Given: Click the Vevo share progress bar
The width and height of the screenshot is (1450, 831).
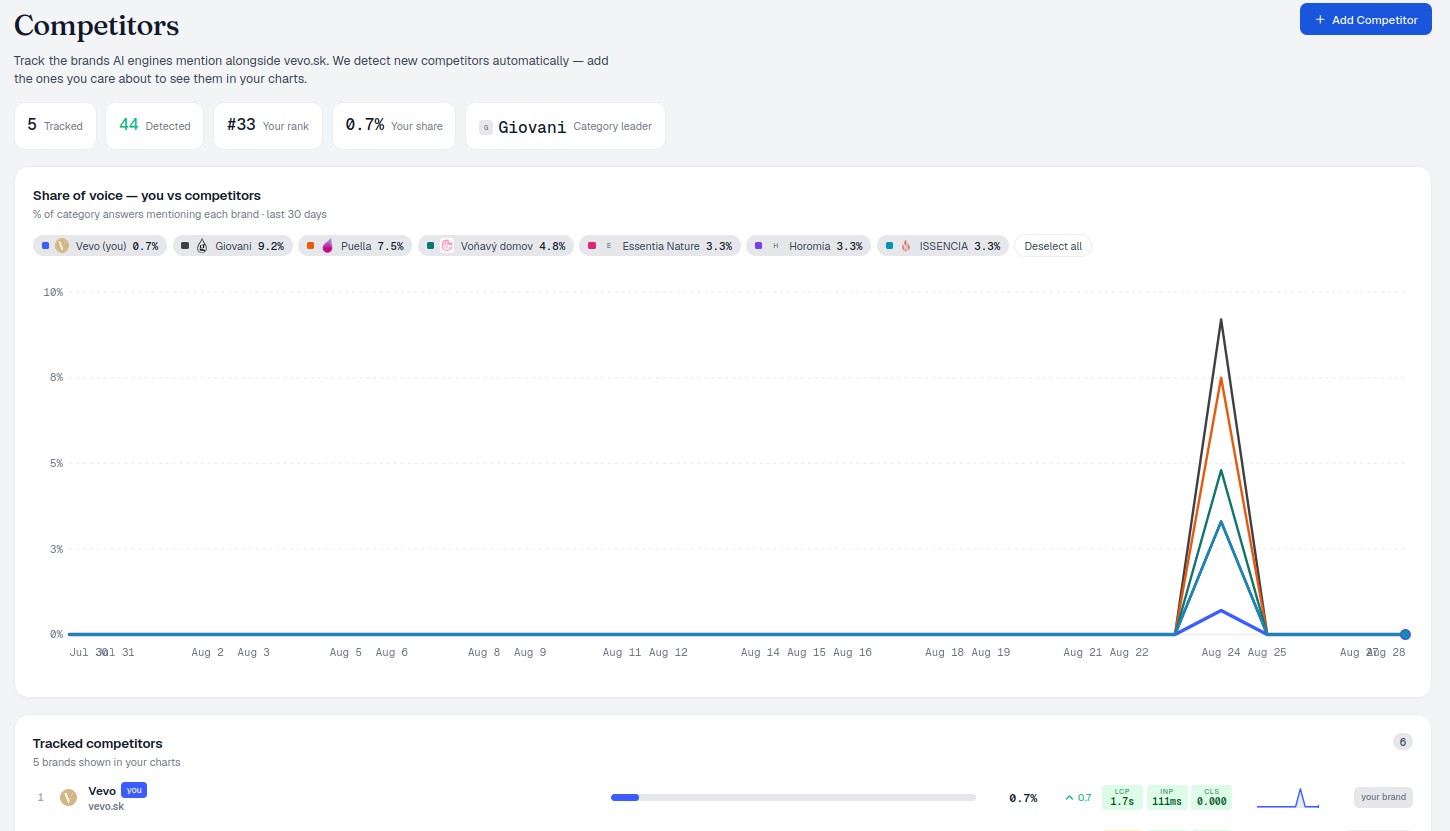Looking at the screenshot, I should [x=793, y=797].
